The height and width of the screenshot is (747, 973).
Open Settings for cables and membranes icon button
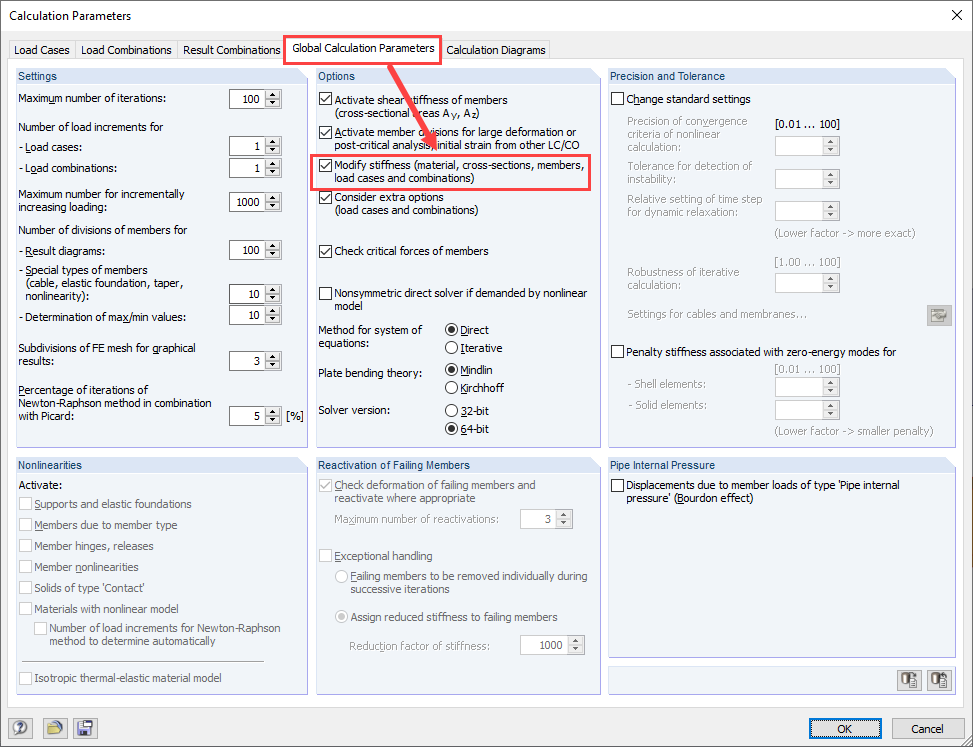coord(939,315)
